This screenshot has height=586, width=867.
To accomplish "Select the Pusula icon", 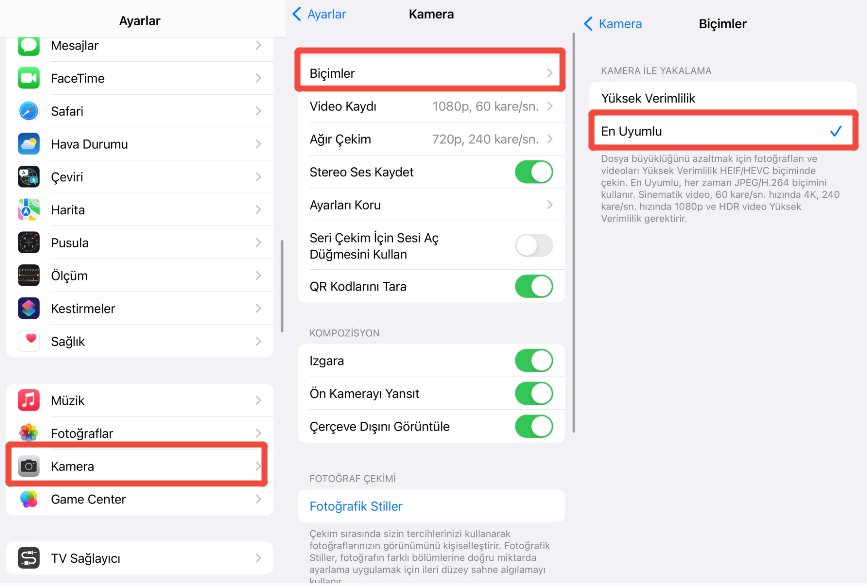I will (29, 242).
